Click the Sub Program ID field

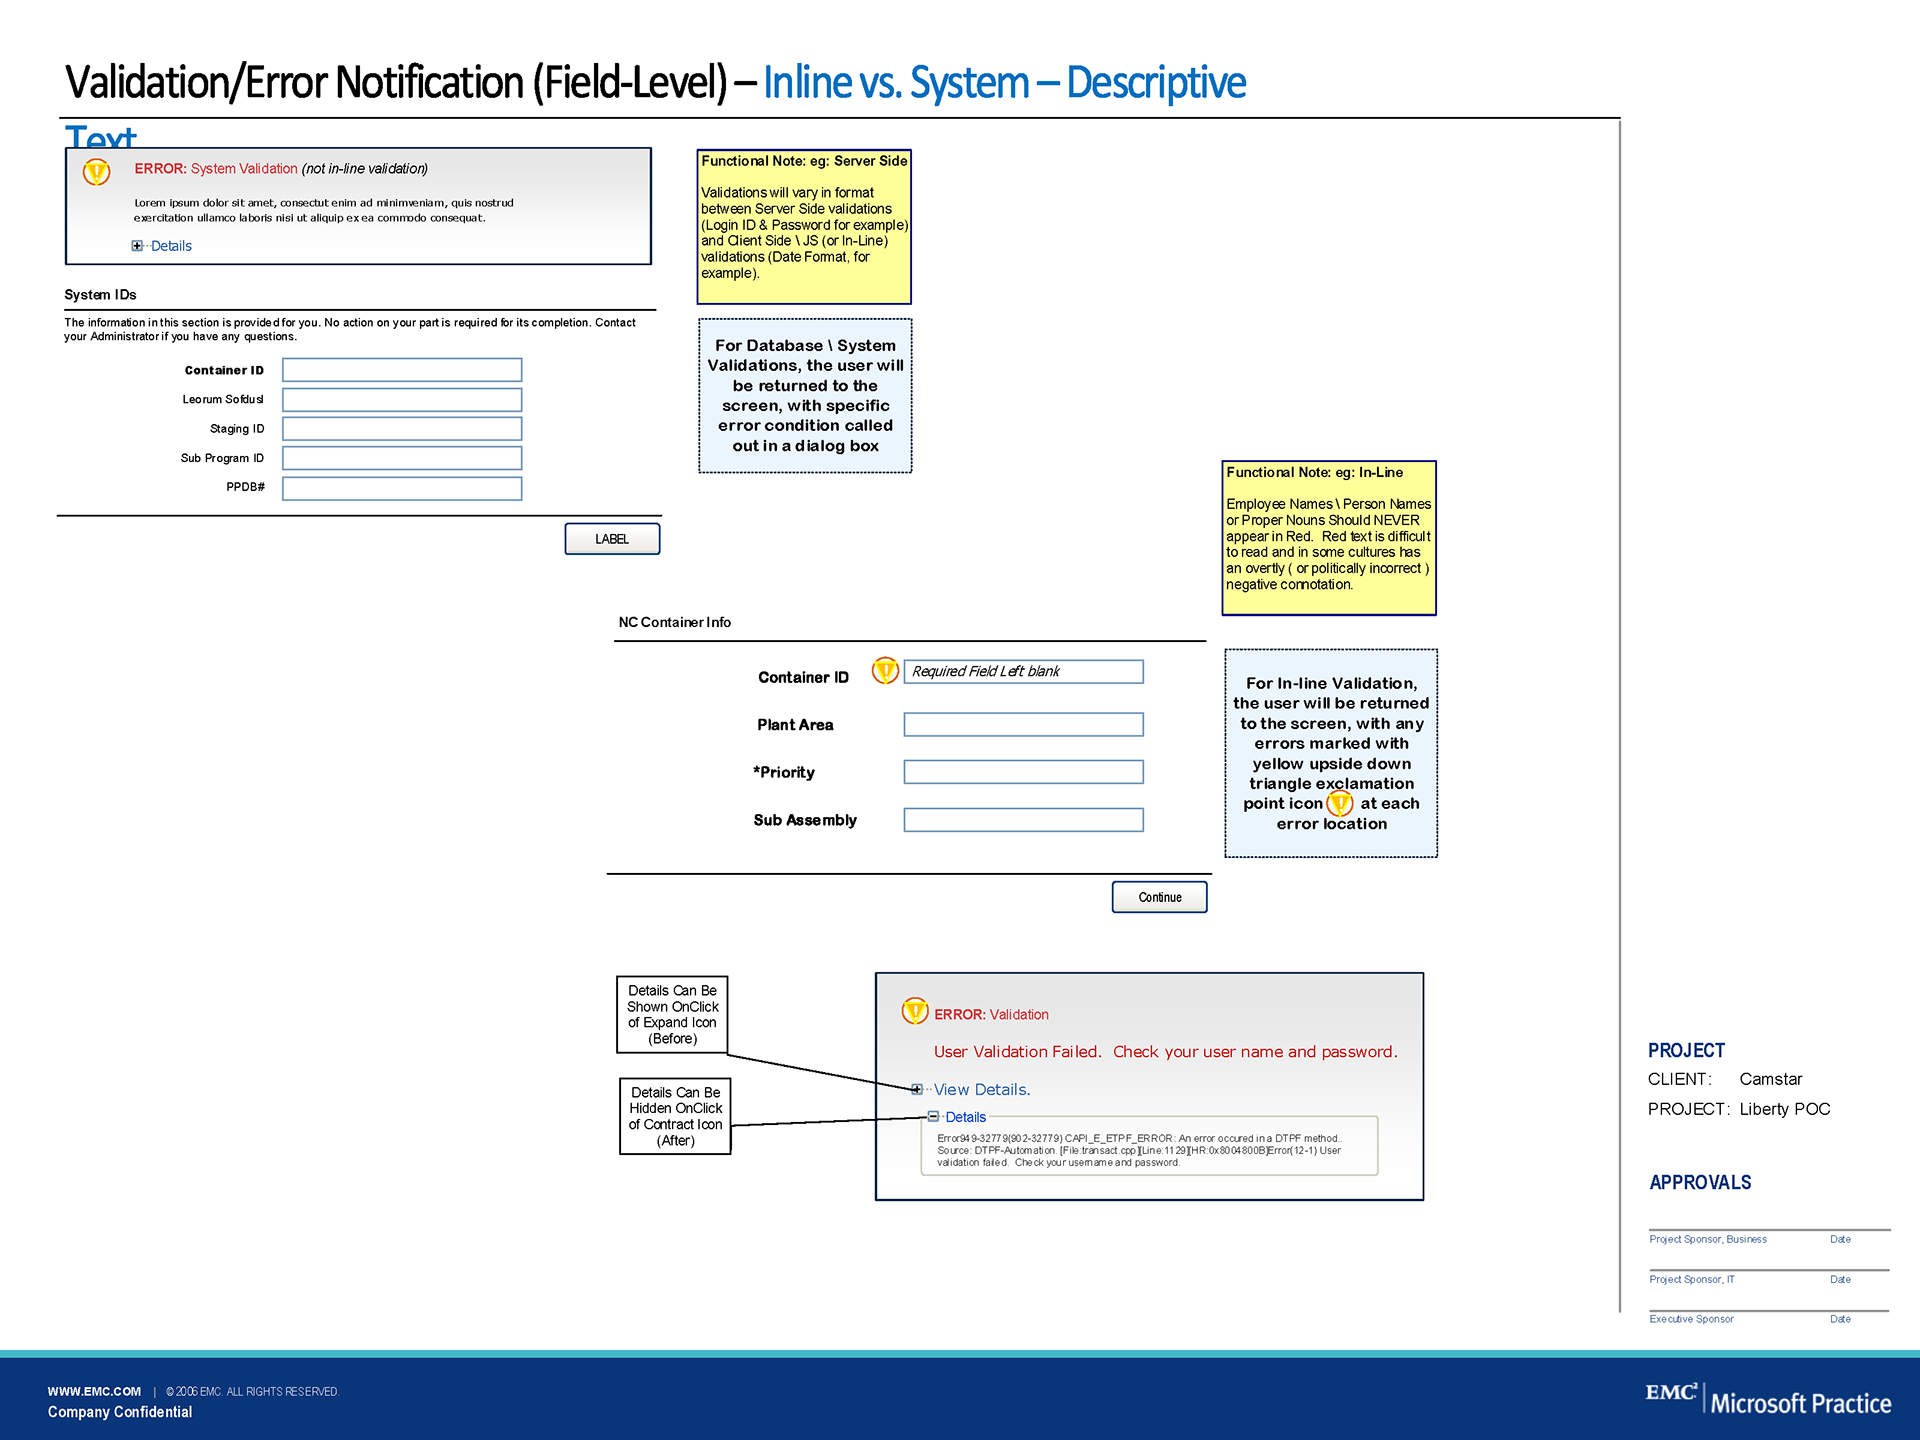[x=402, y=458]
